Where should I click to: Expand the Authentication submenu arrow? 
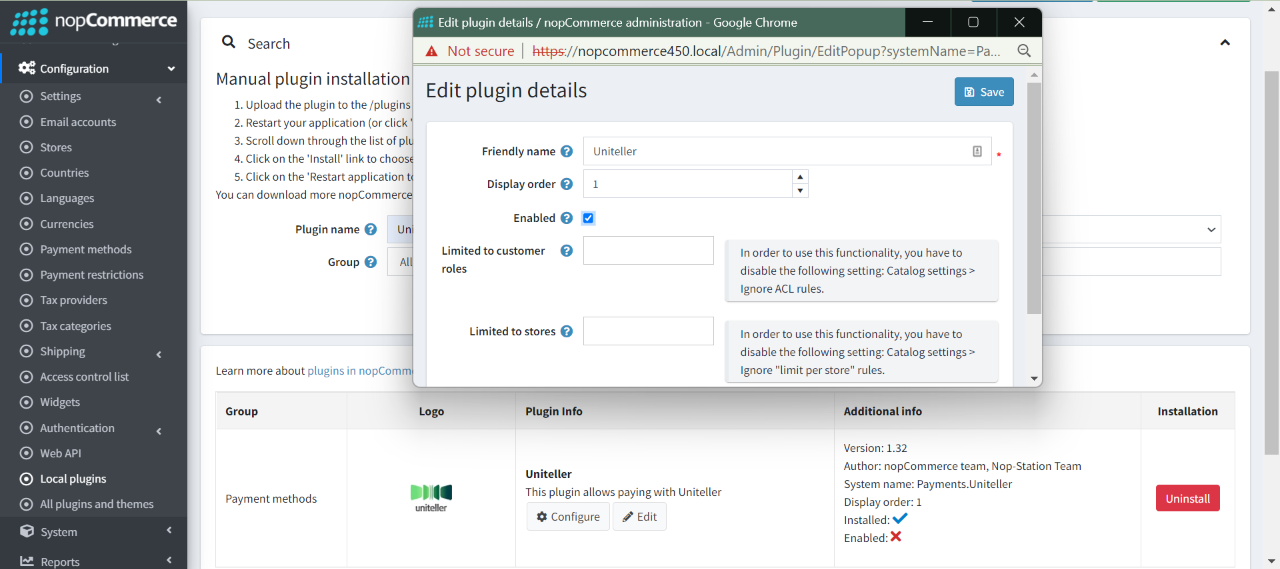click(x=159, y=430)
